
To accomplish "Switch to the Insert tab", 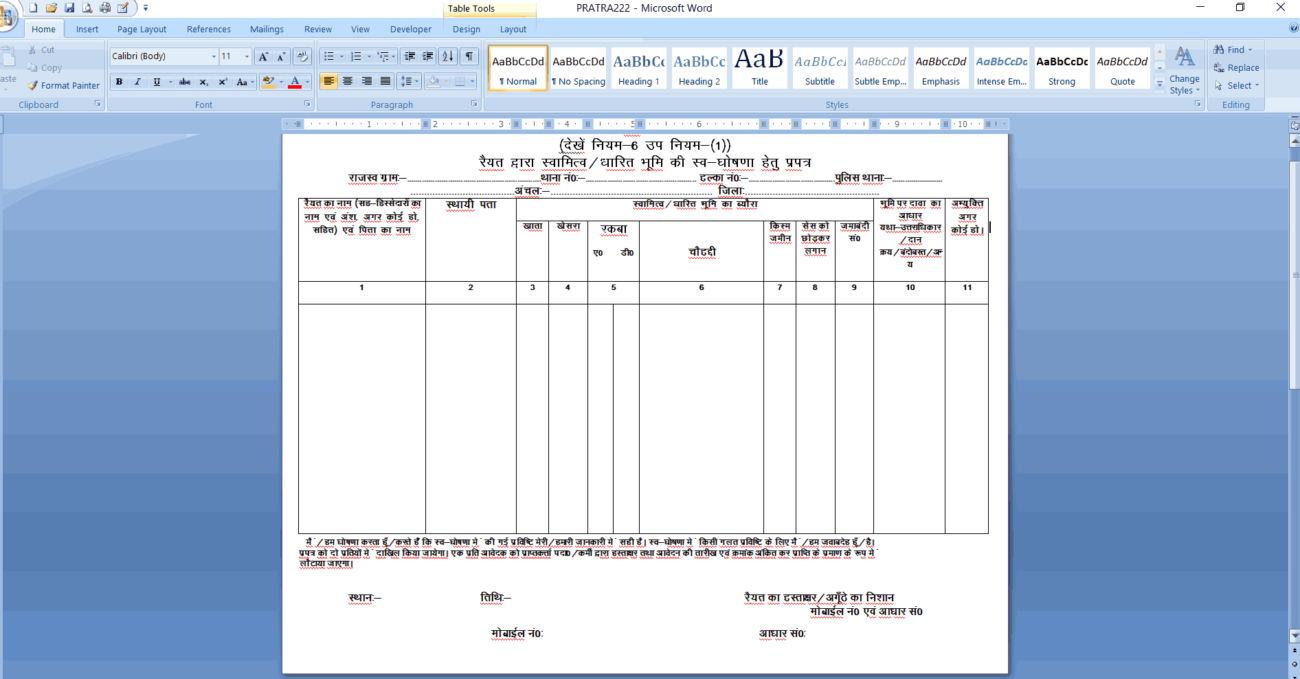I will pyautogui.click(x=87, y=29).
